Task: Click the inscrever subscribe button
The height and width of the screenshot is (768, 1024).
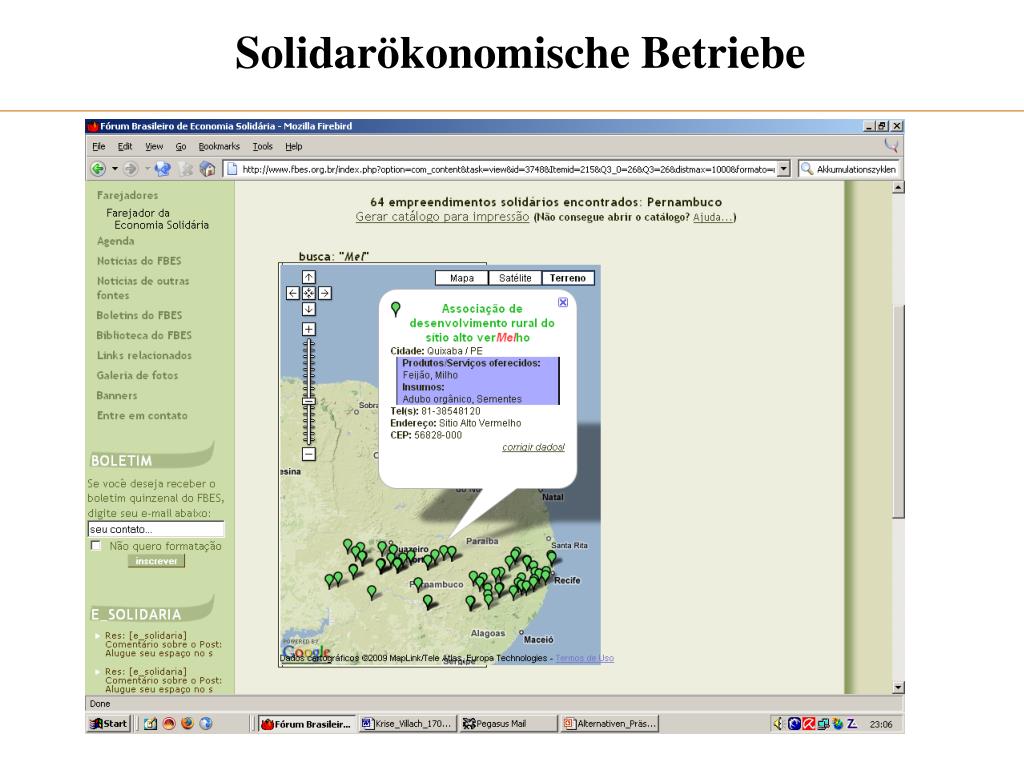Action: [157, 561]
